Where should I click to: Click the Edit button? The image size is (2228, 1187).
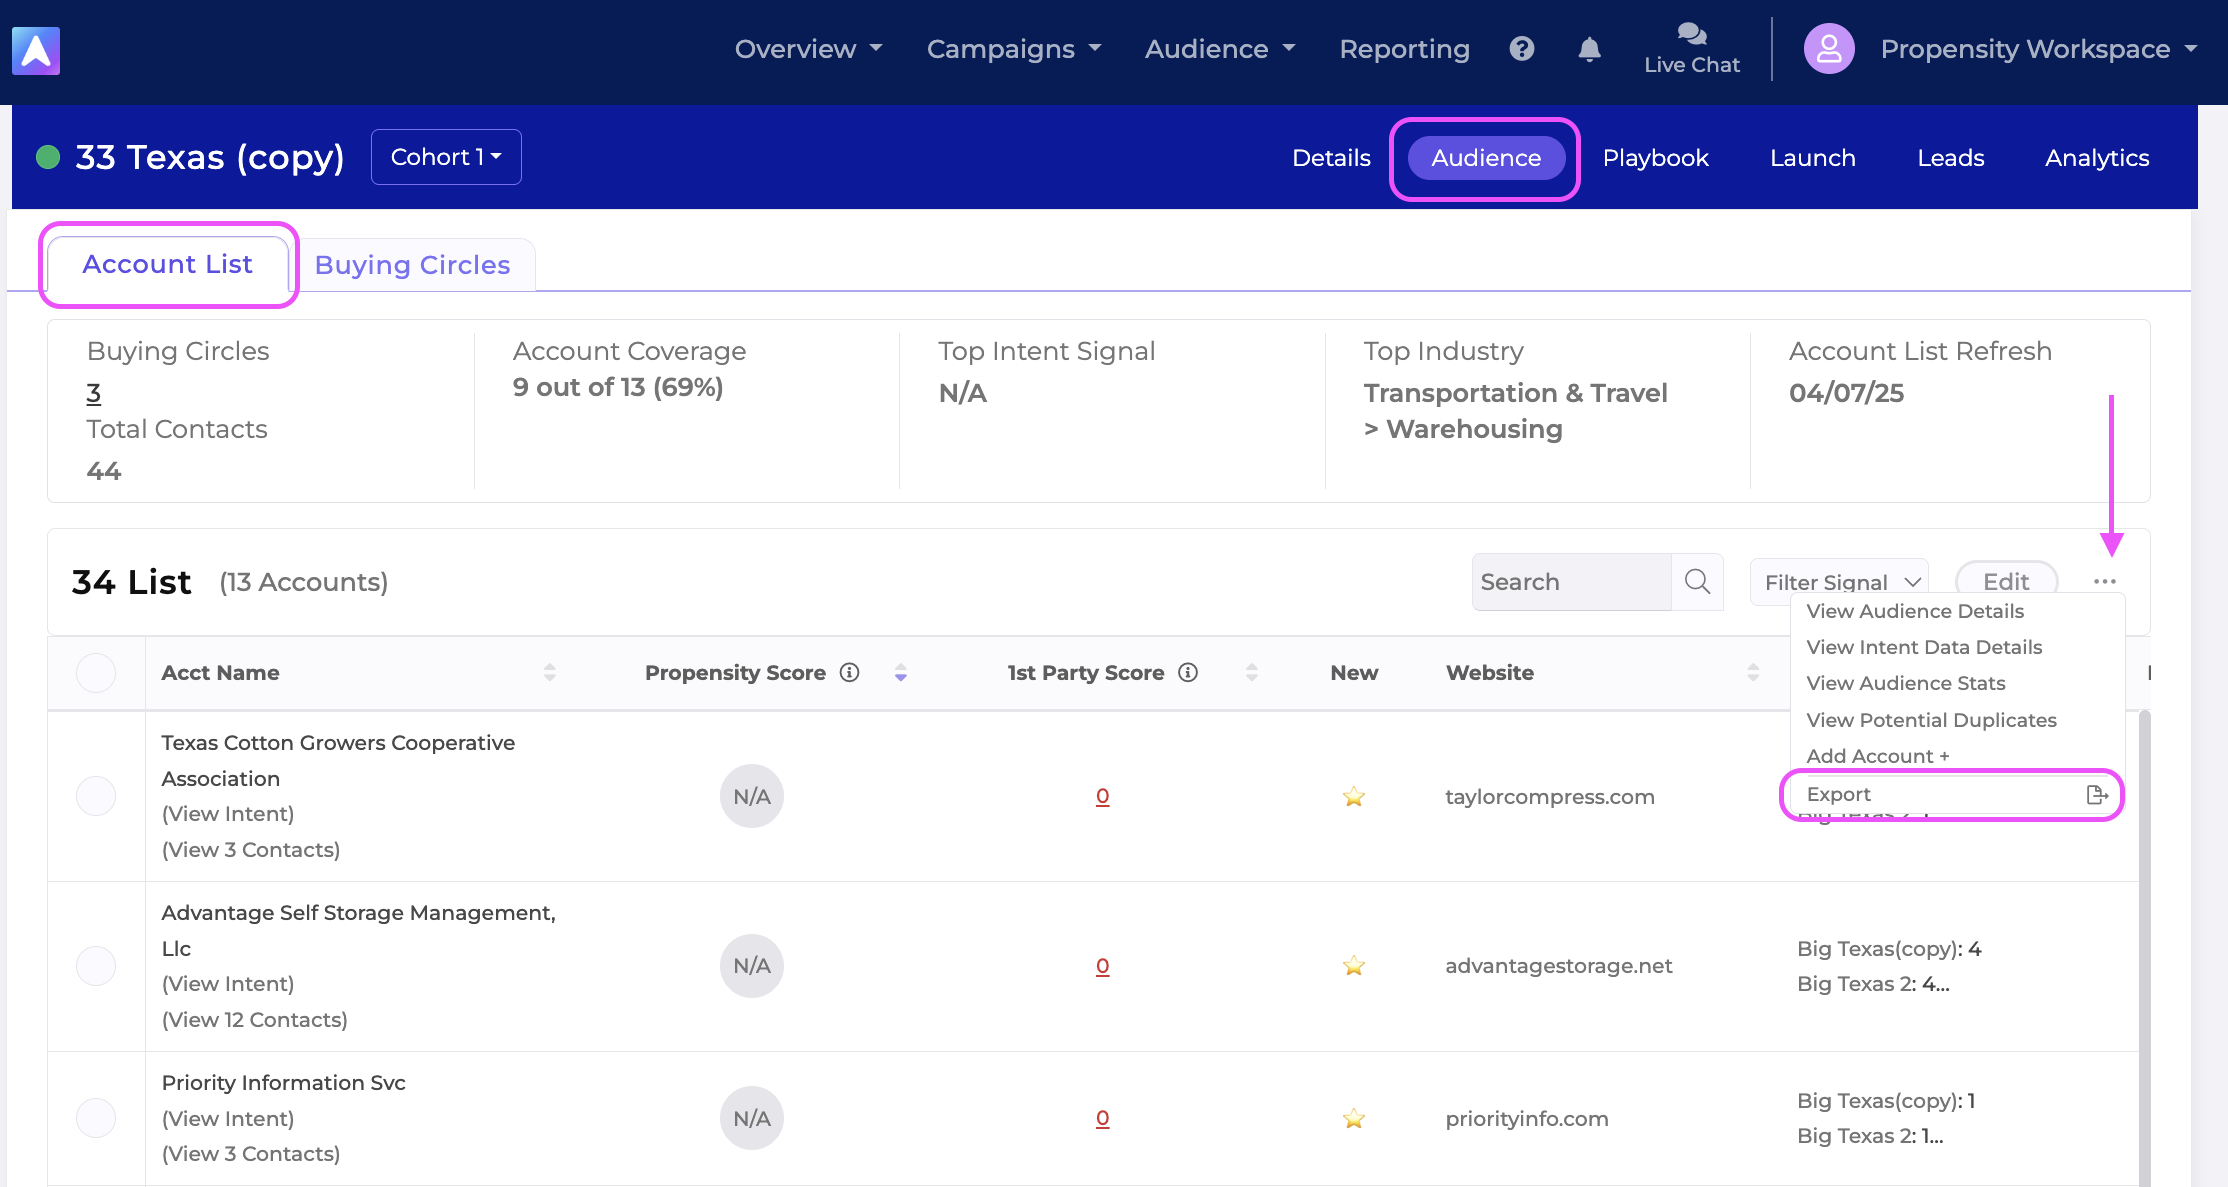pos(2006,581)
